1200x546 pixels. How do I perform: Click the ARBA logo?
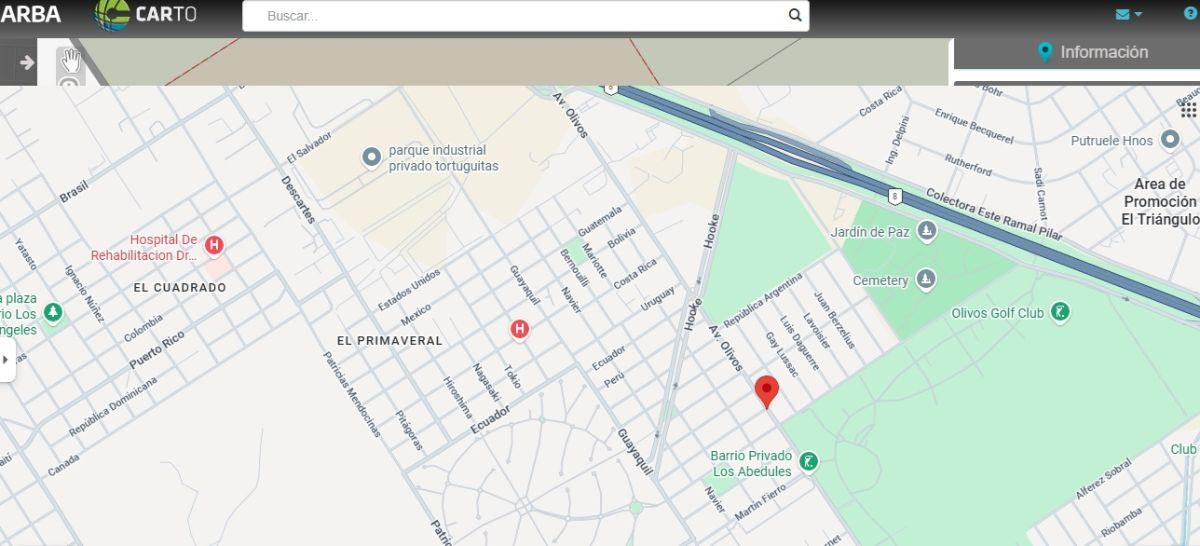tap(30, 14)
